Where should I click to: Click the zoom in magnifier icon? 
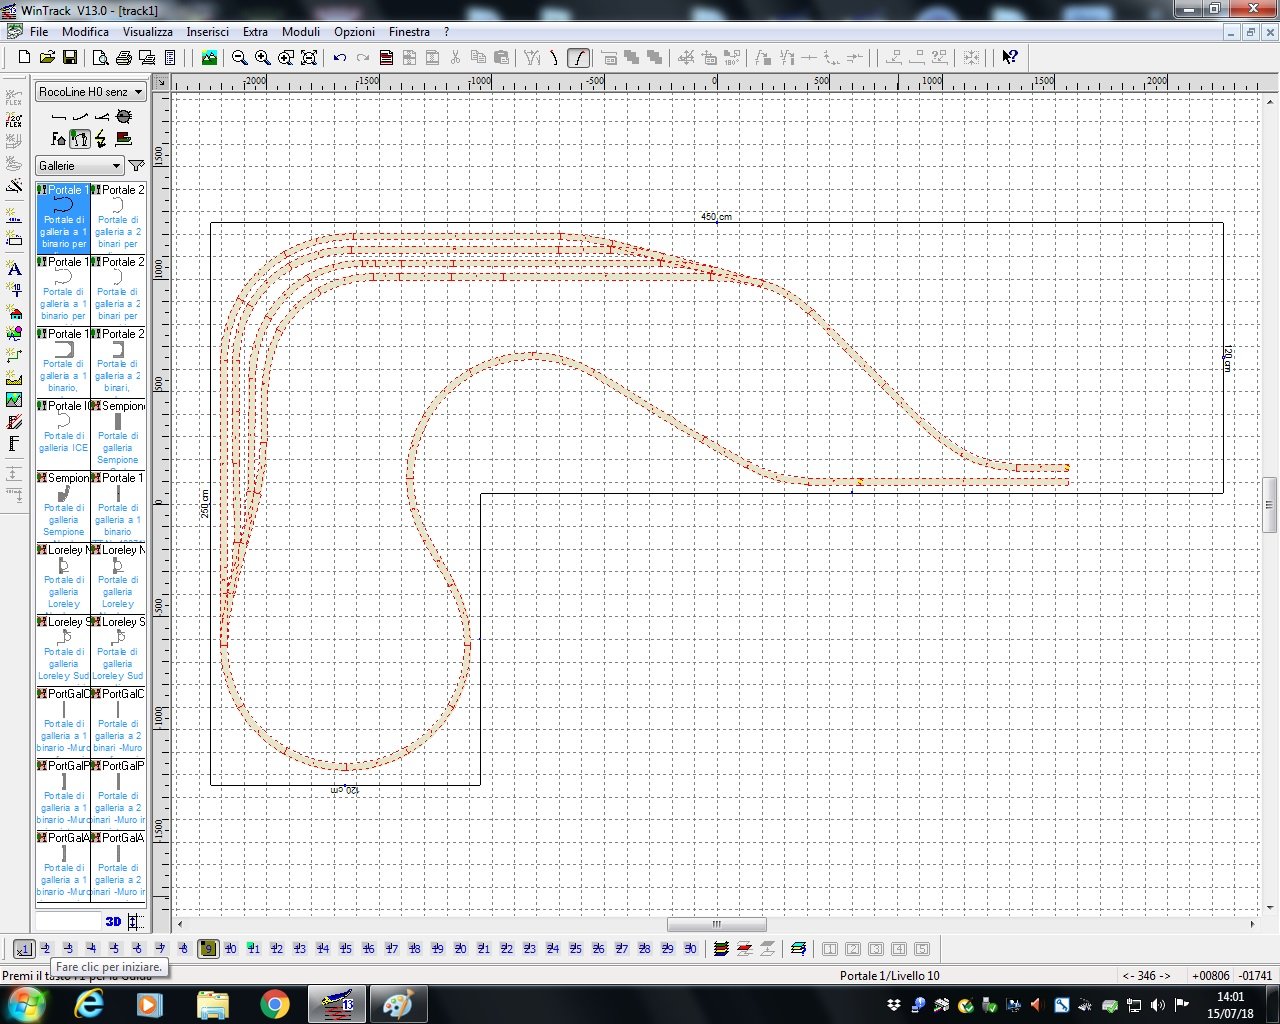262,58
